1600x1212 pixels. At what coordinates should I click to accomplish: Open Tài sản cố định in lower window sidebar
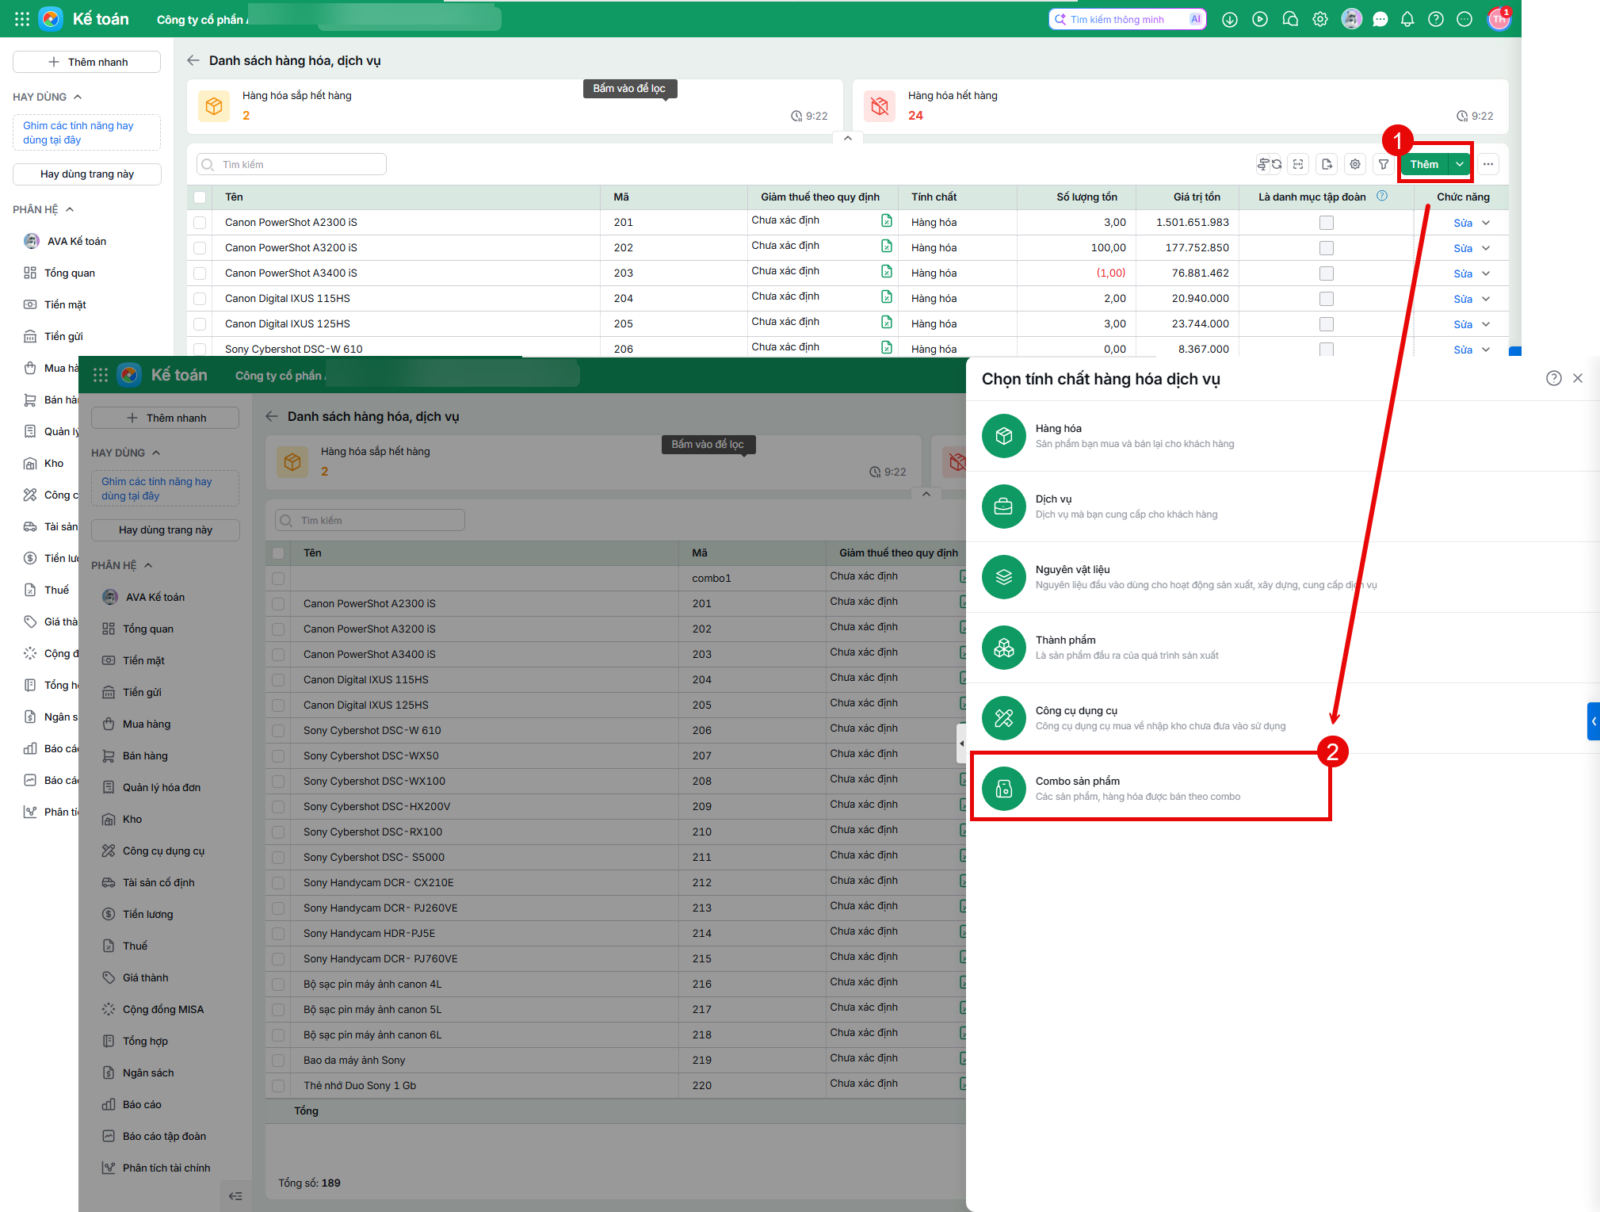[148, 883]
